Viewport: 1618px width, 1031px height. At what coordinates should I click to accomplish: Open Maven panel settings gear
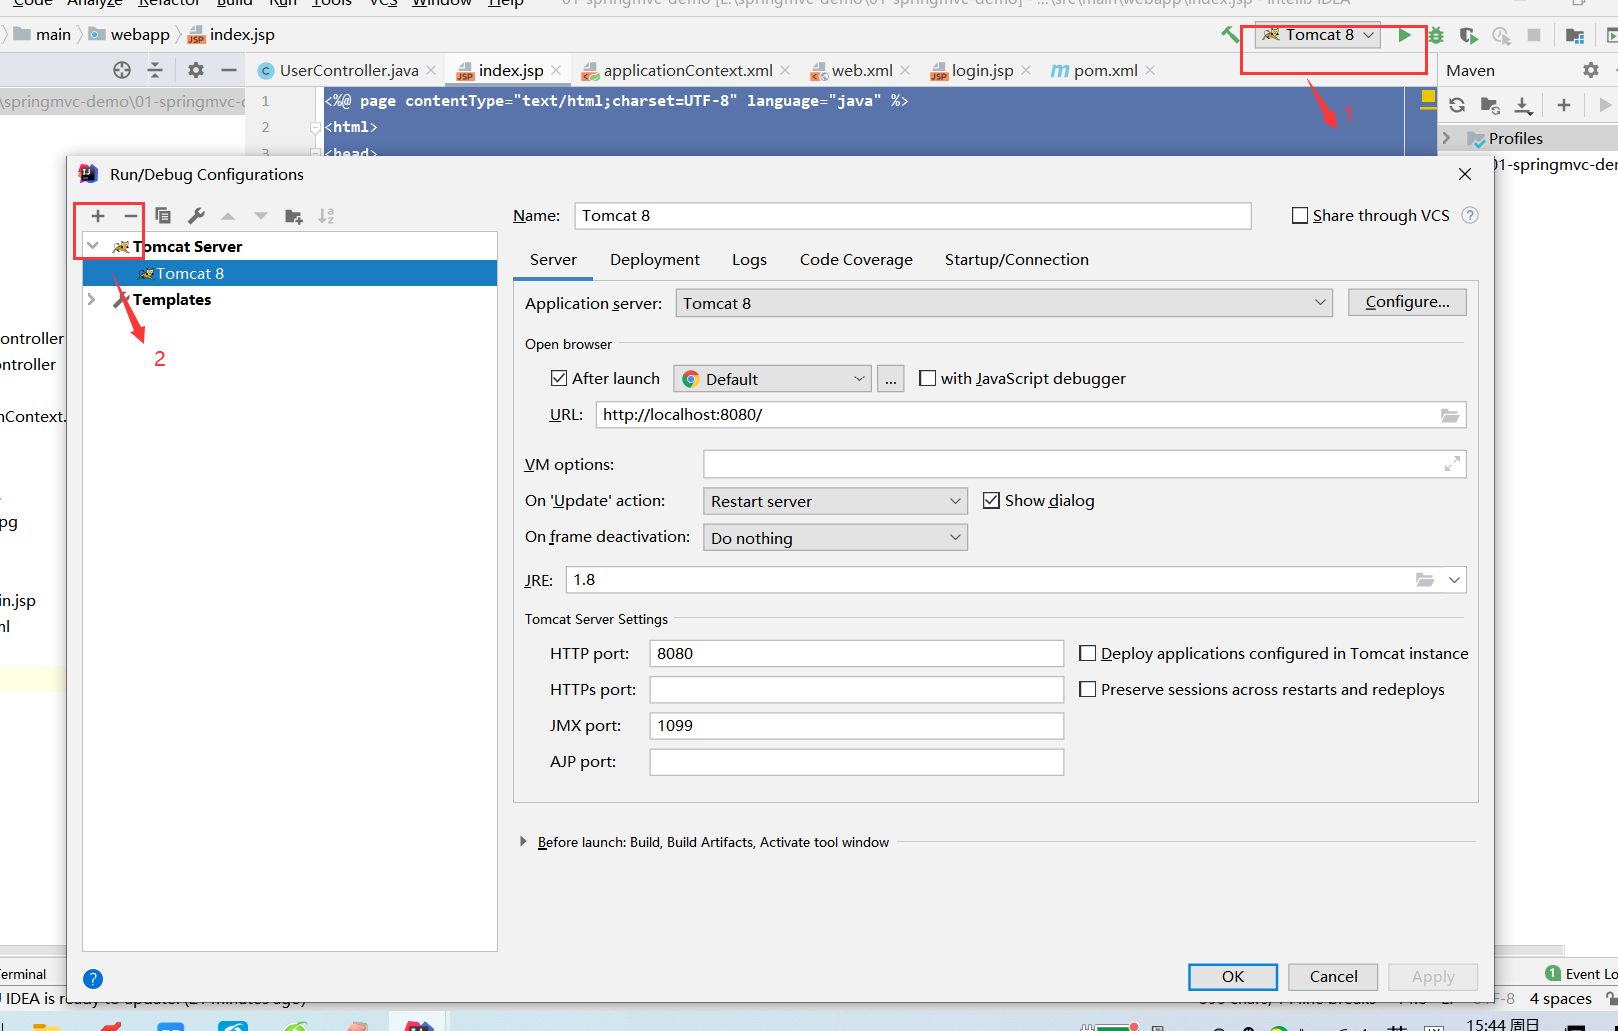click(1591, 70)
